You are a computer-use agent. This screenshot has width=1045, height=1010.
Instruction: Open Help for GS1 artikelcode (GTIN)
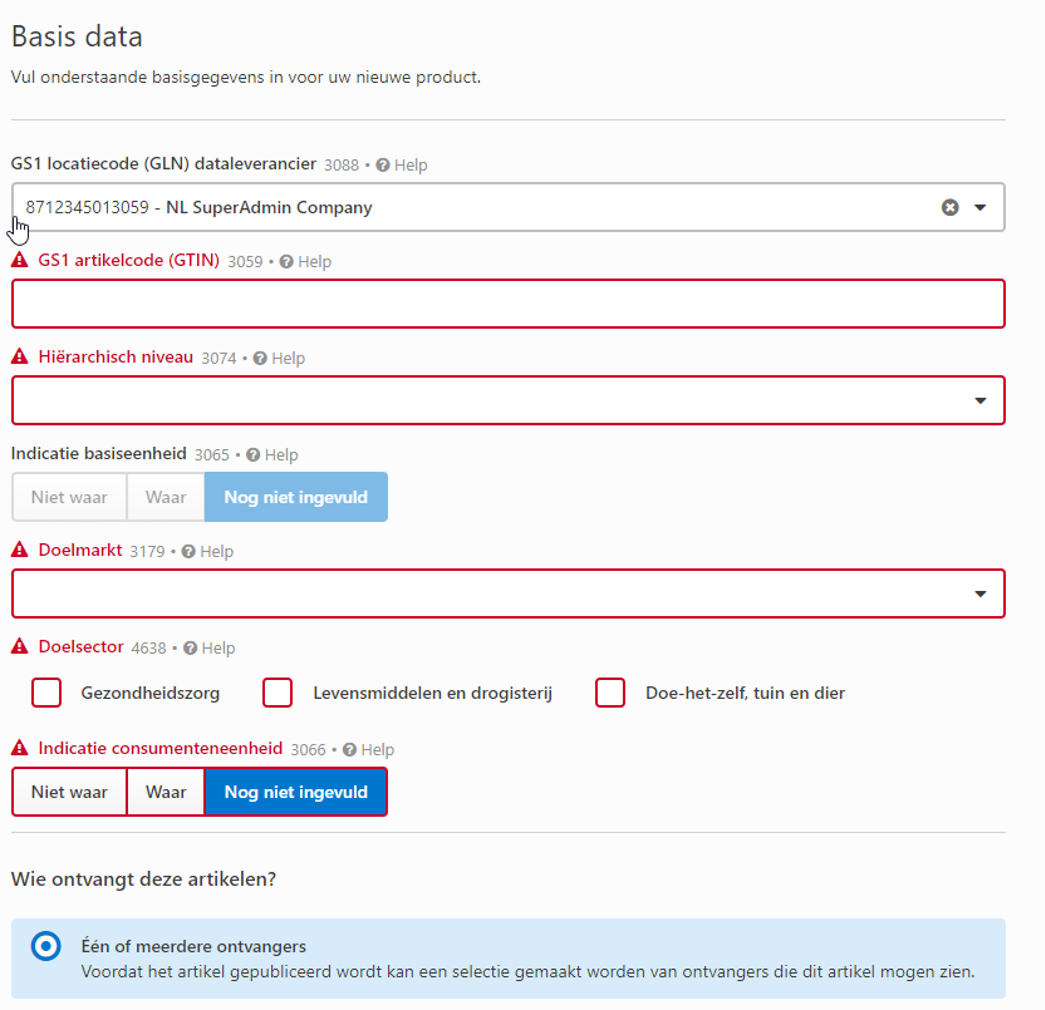point(305,262)
